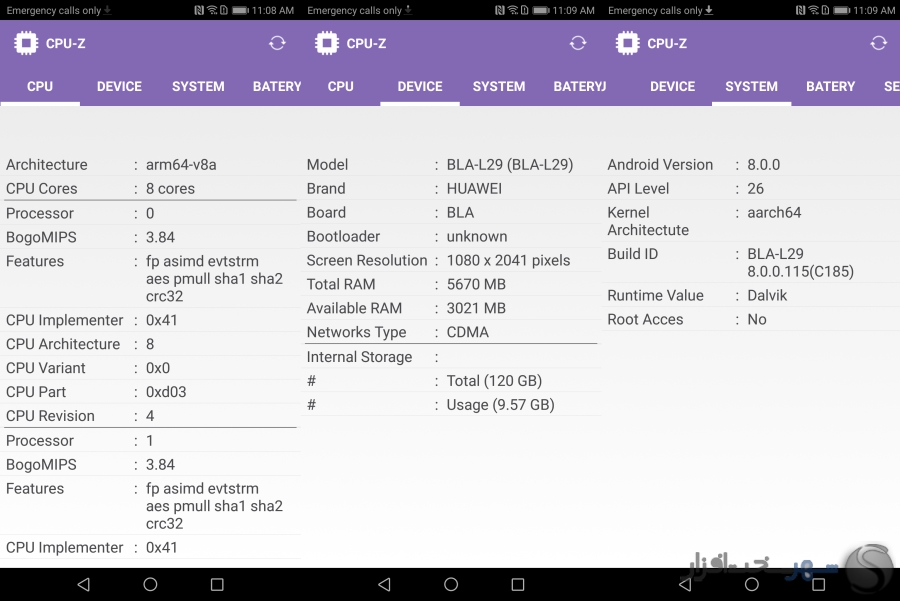
Task: Open the BATERY tab on the screen showing Architecture
Action: (x=277, y=87)
